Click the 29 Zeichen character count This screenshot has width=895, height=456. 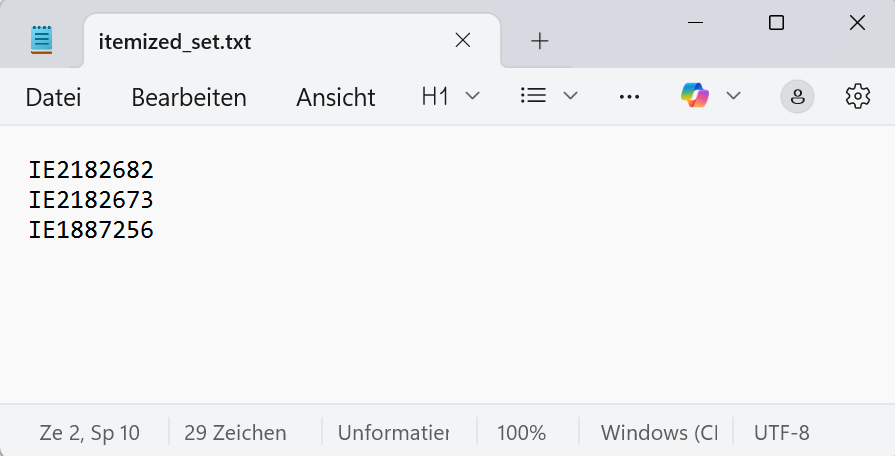point(235,433)
